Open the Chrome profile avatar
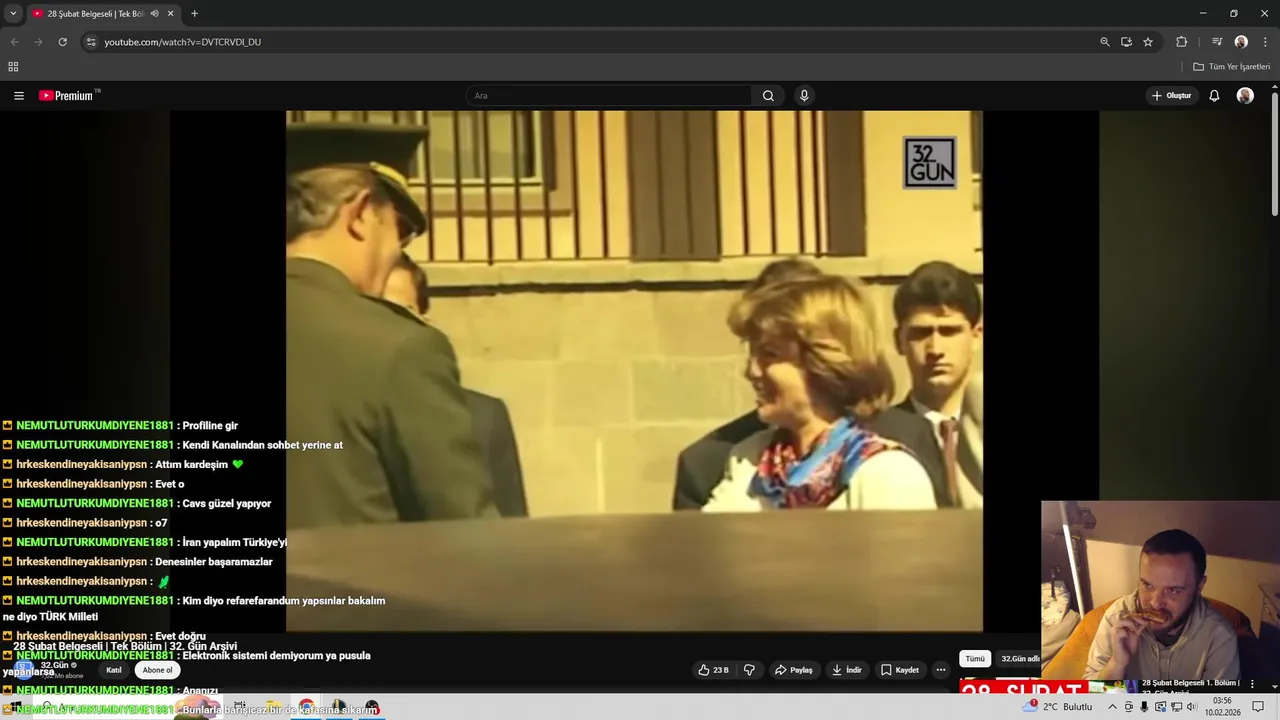1280x720 pixels. [x=1241, y=42]
